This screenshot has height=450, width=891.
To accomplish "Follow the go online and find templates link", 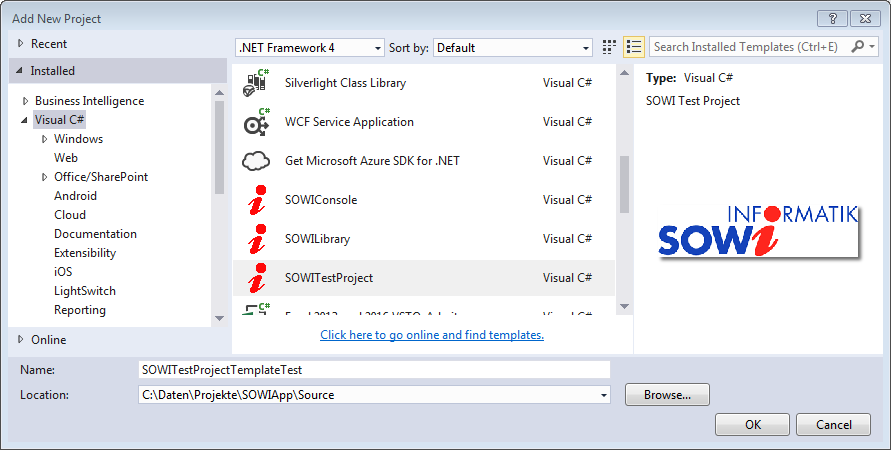I will (x=432, y=335).
